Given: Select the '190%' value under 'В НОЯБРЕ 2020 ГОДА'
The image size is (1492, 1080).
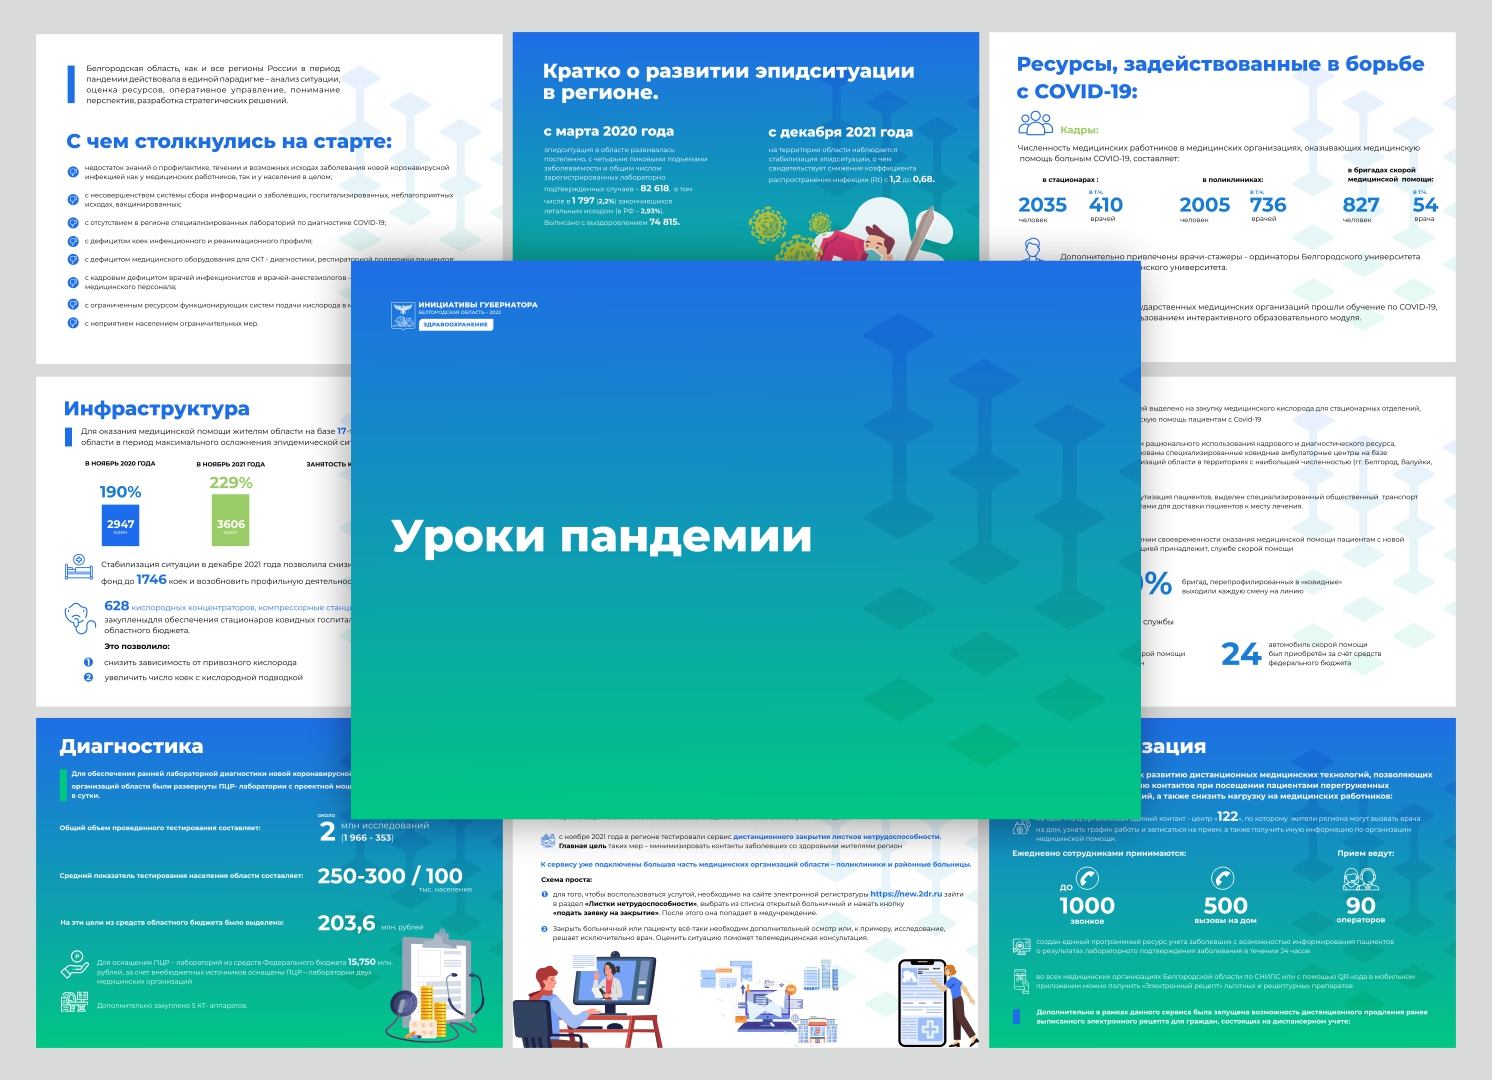Looking at the screenshot, I should 120,492.
